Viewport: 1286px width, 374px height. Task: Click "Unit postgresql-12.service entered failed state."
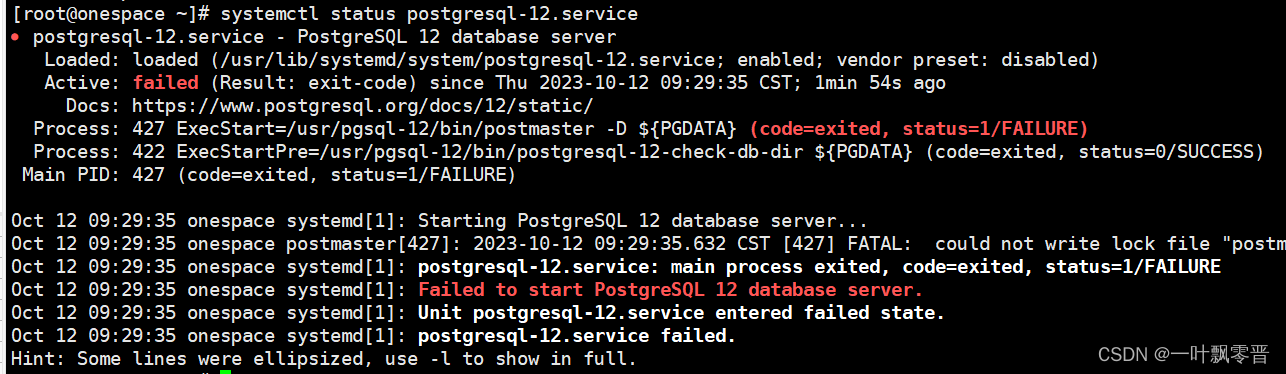[x=681, y=313]
